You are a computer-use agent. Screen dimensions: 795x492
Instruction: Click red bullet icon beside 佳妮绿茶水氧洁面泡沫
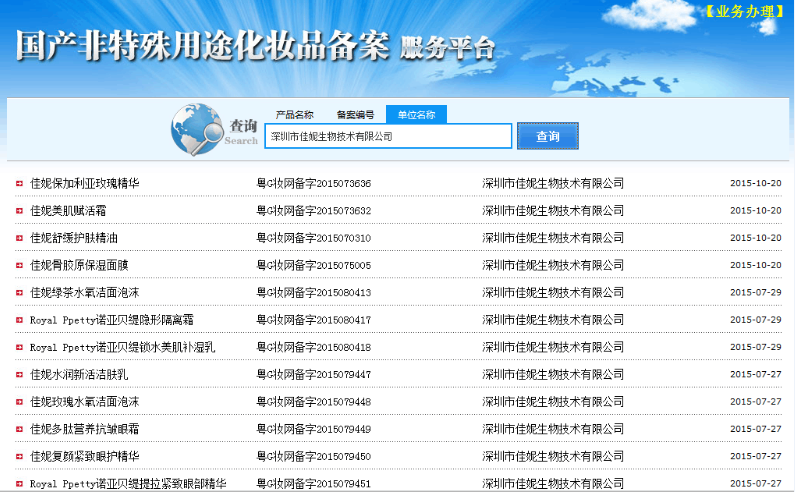(19, 293)
